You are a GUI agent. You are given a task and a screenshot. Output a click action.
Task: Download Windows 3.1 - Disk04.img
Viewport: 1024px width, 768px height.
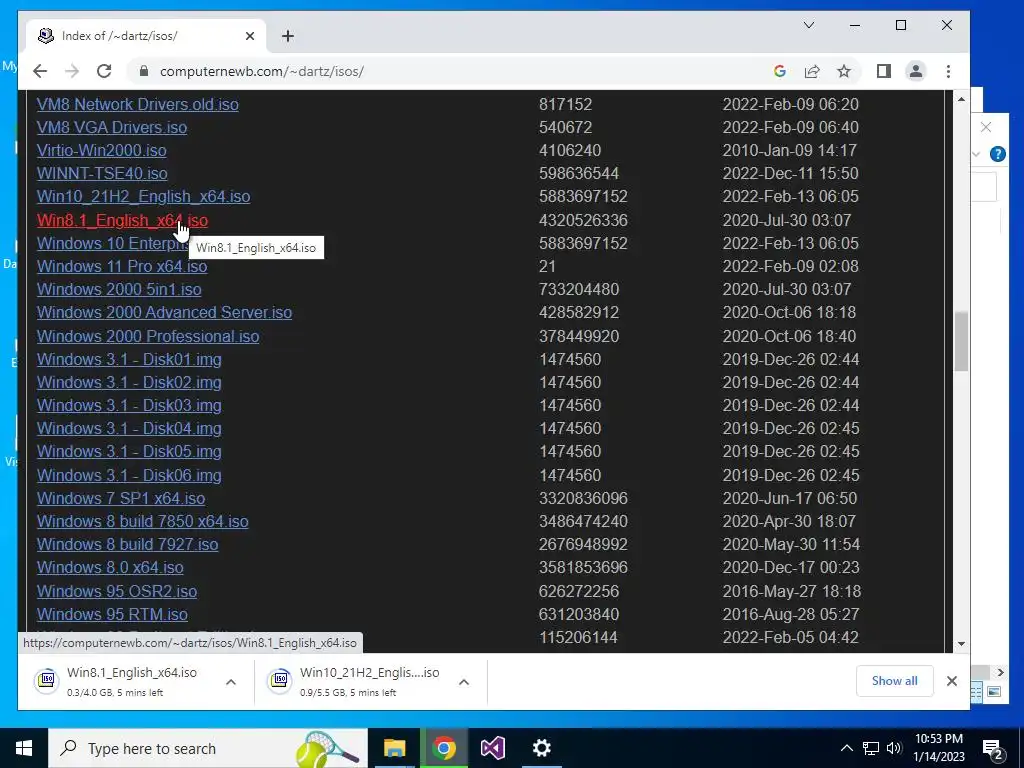[x=129, y=428]
